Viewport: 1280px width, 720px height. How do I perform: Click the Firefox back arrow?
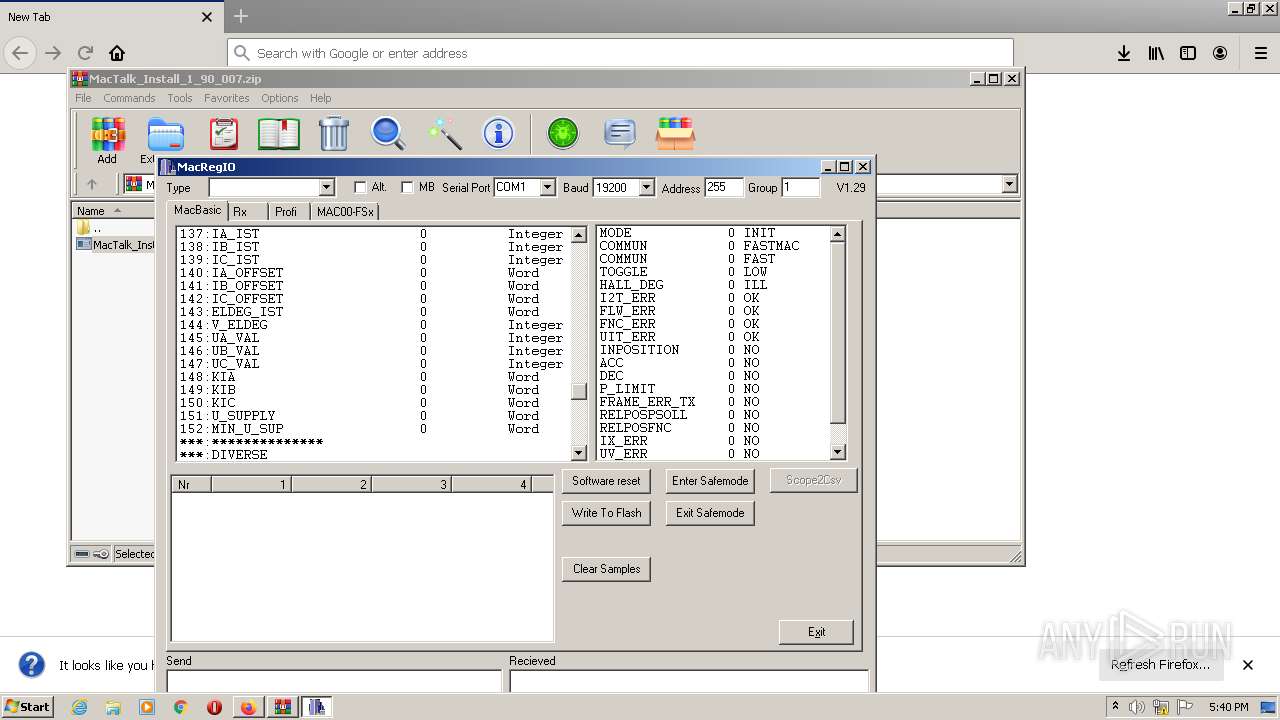(20, 53)
